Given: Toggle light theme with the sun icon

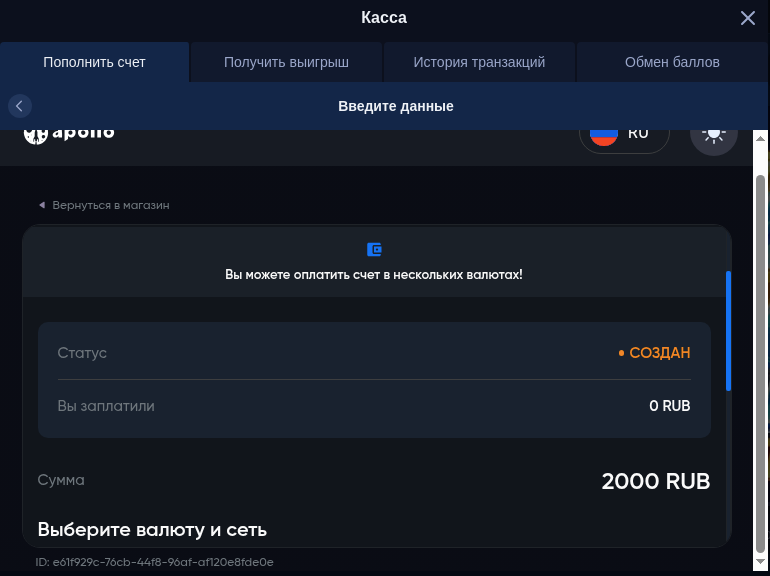Looking at the screenshot, I should coord(713,135).
